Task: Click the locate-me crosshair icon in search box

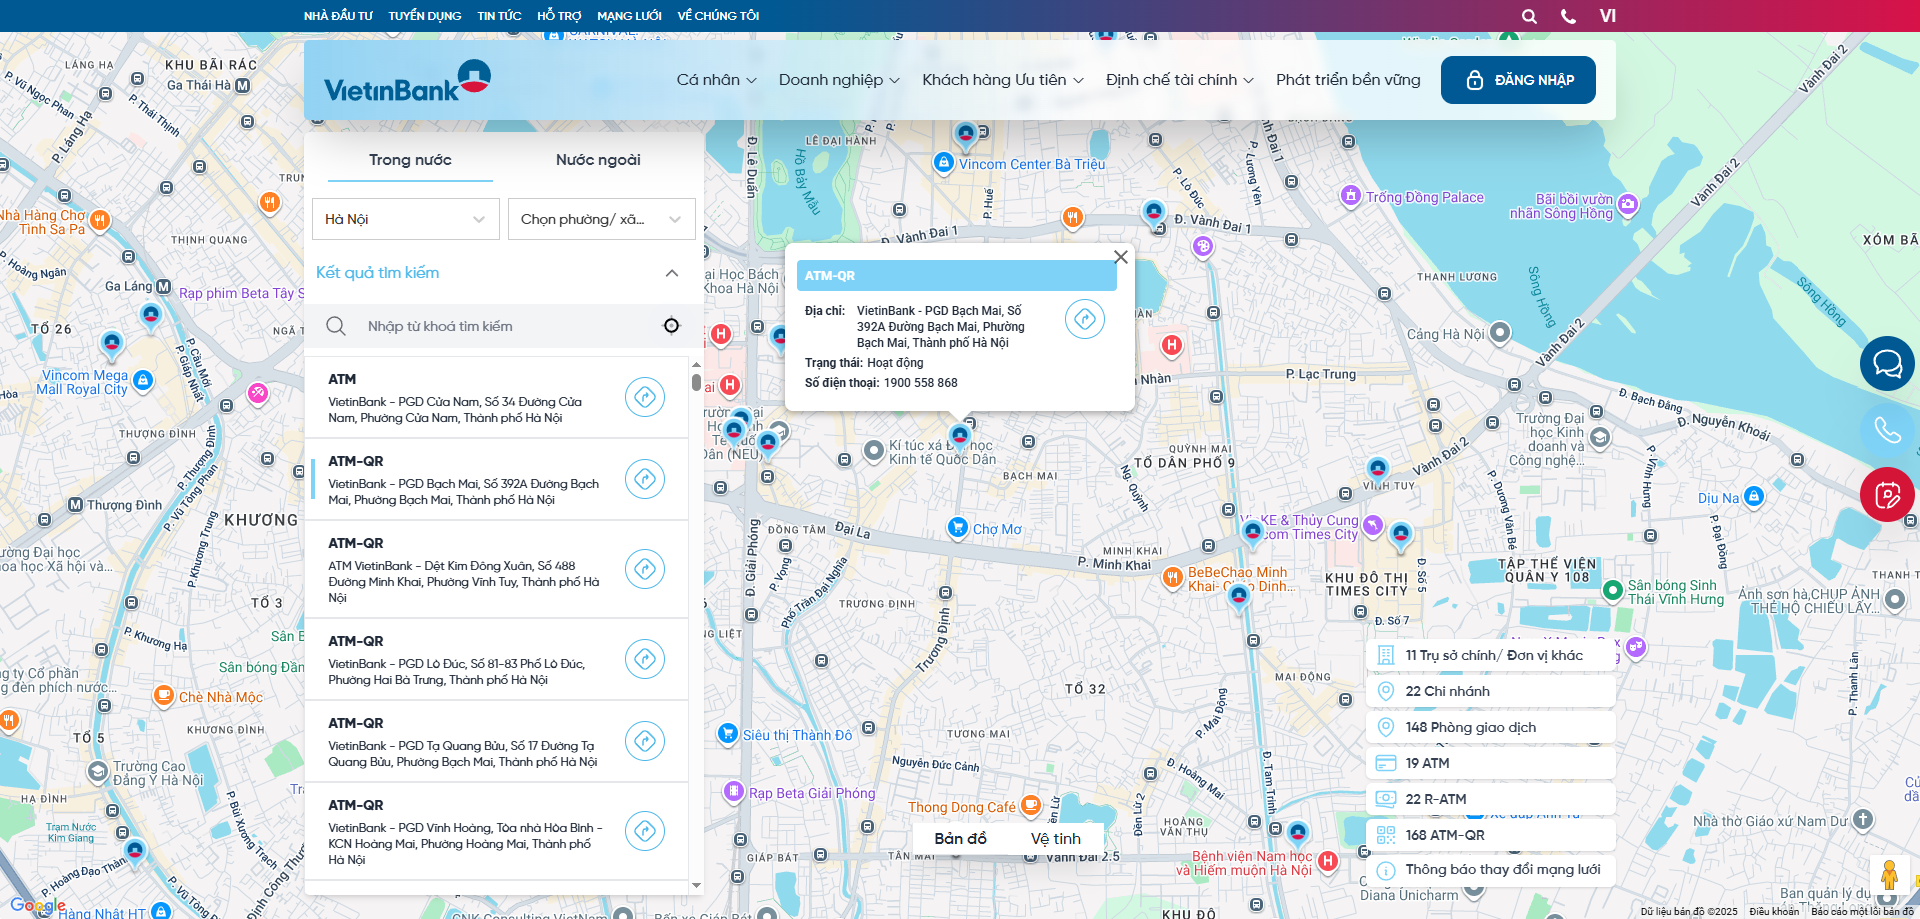Action: 671,326
